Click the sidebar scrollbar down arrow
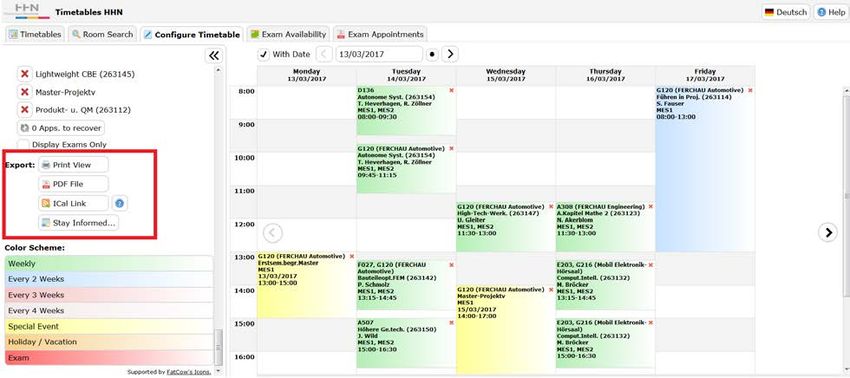The height and width of the screenshot is (378, 850). [218, 371]
